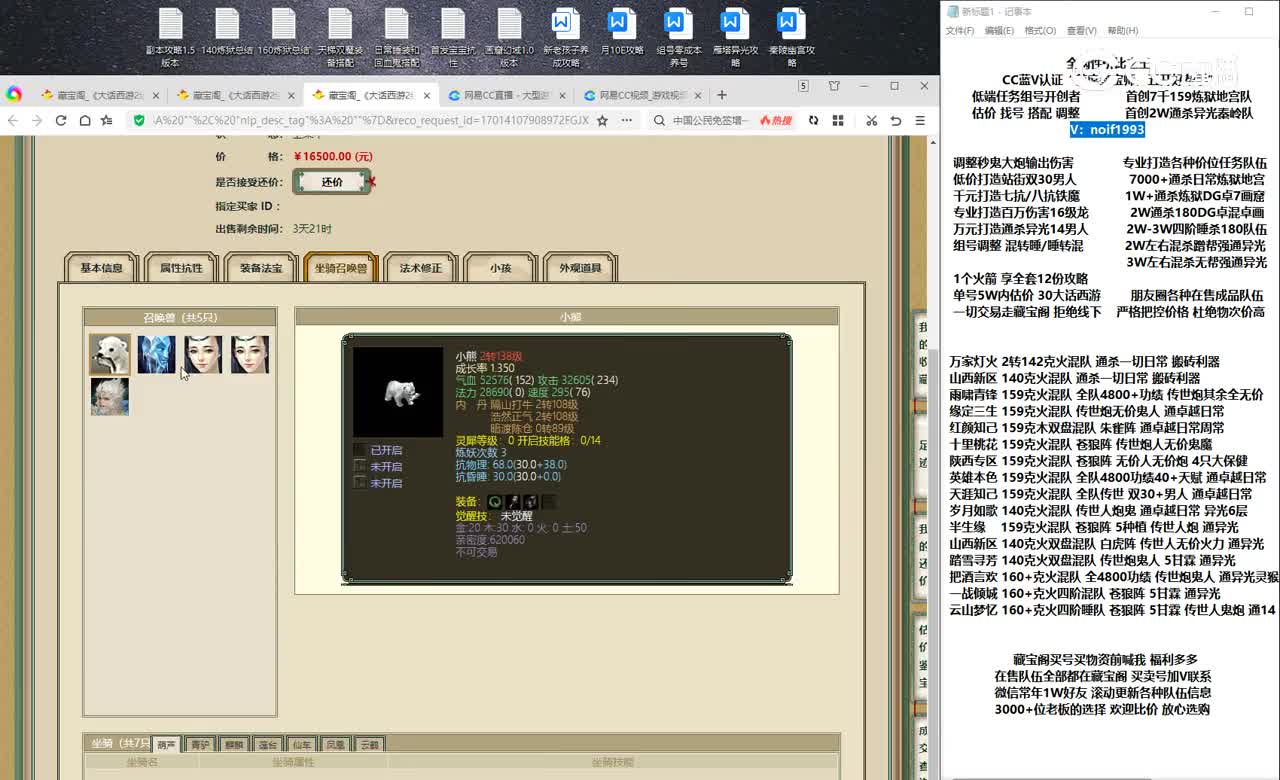1280x780 pixels.
Task: Click the scissors screenshot icon
Action: 871,120
